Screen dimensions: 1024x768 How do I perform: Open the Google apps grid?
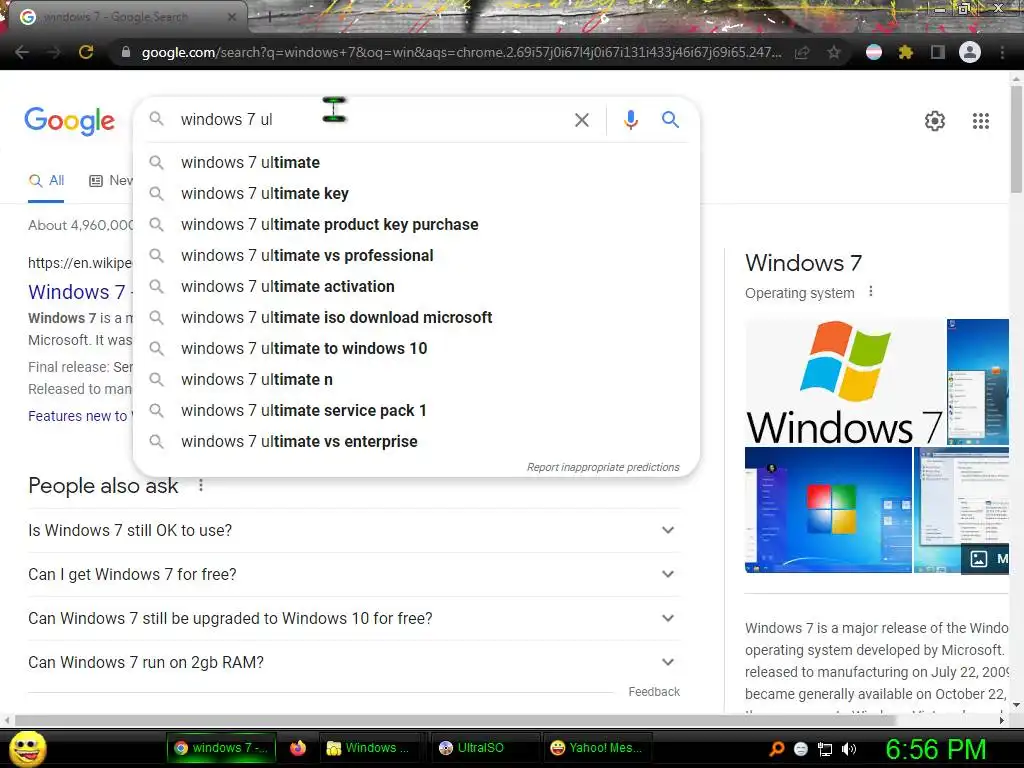[981, 121]
